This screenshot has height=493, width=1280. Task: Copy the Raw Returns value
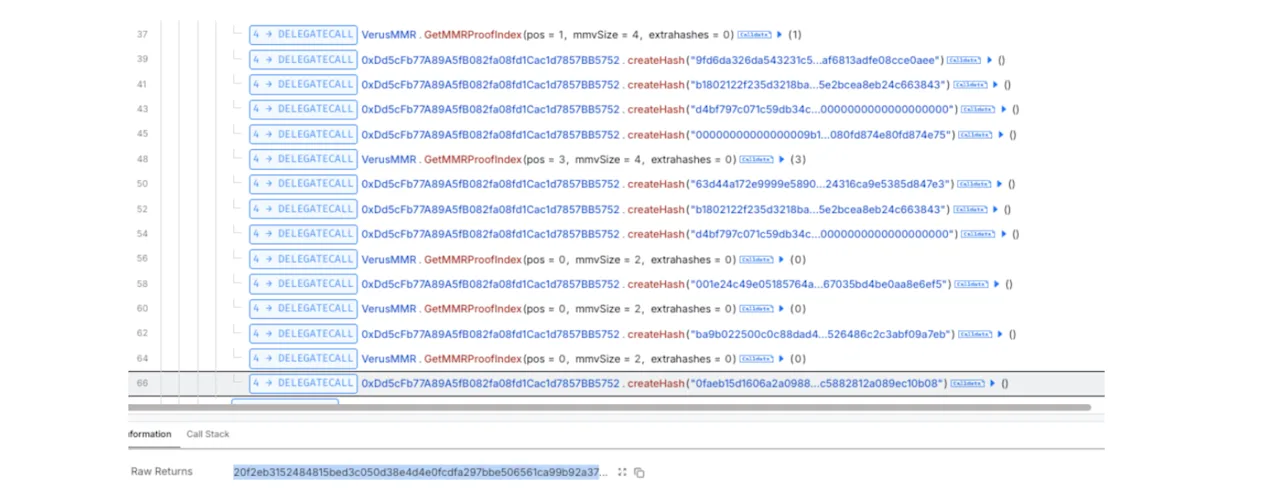point(640,472)
